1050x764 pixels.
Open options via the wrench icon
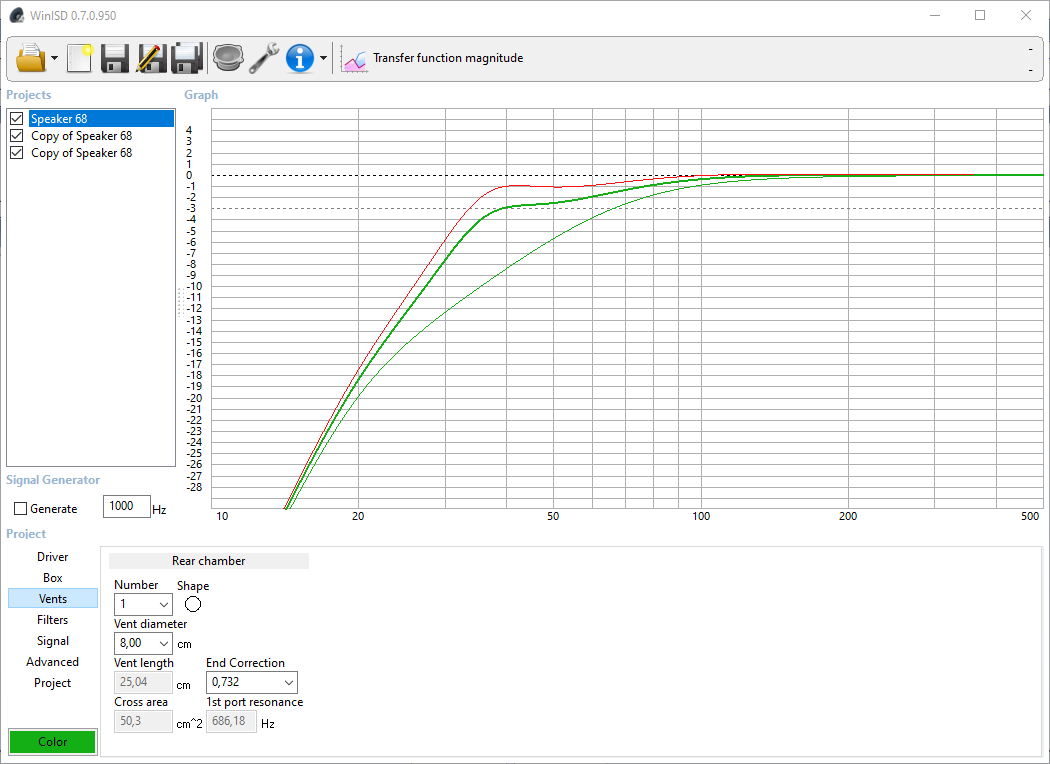click(x=264, y=58)
